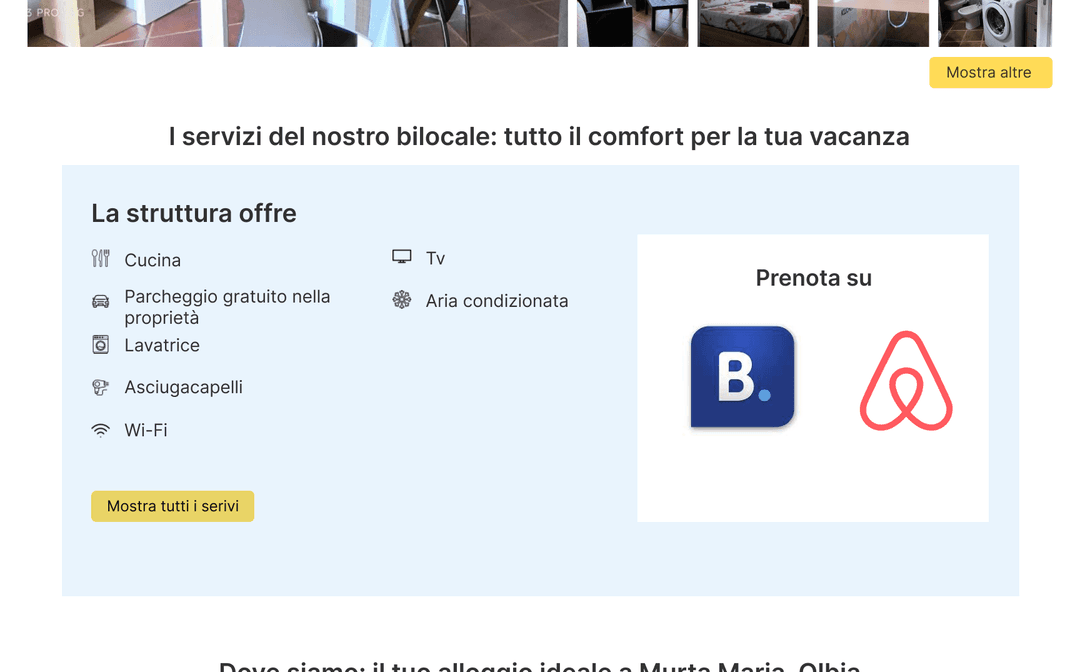This screenshot has width=1080, height=672.
Task: Click the La struttura offre heading
Action: [194, 213]
